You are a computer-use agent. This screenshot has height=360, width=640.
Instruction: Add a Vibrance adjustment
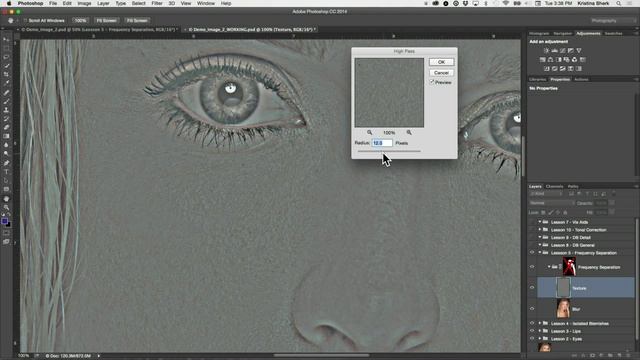(x=578, y=51)
